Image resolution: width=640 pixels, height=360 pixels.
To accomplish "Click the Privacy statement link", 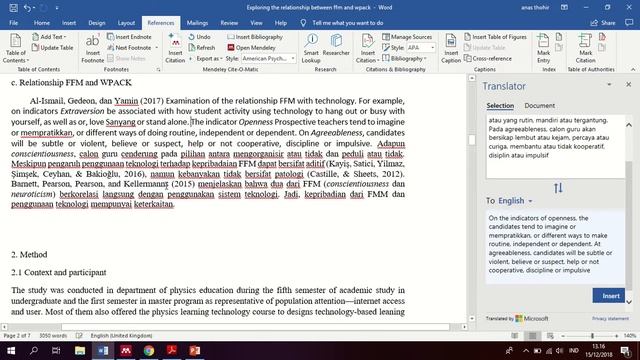I will 610,318.
